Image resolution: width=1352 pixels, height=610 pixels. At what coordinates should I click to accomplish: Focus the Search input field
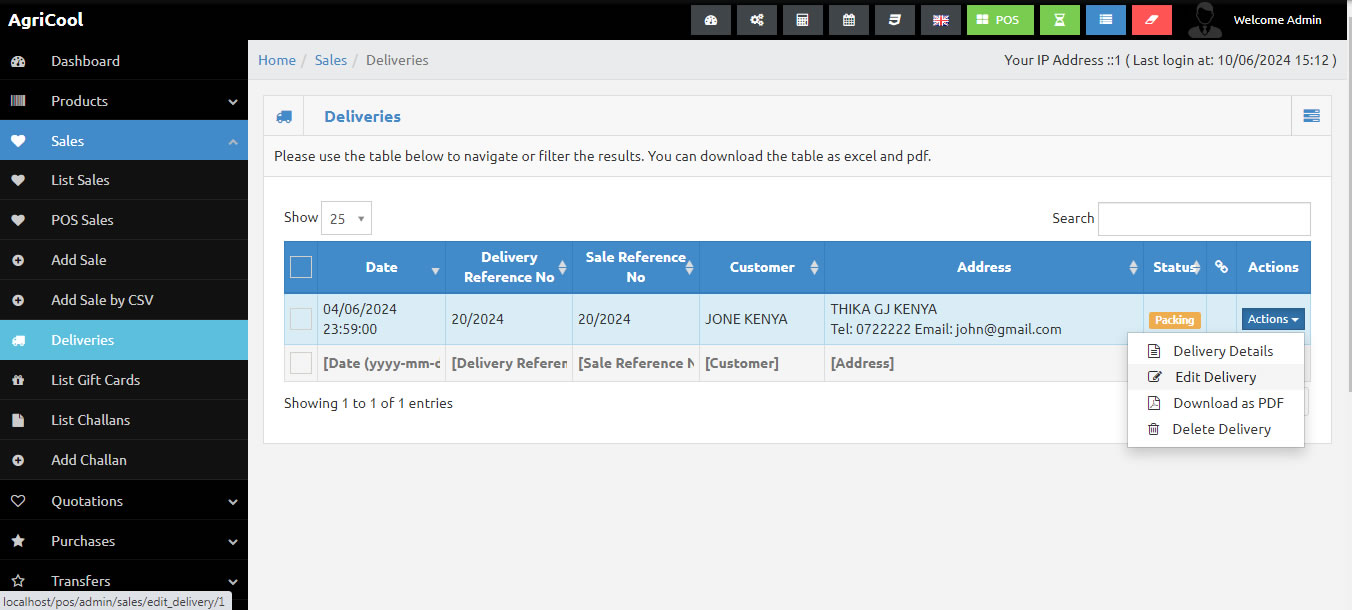[x=1204, y=219]
